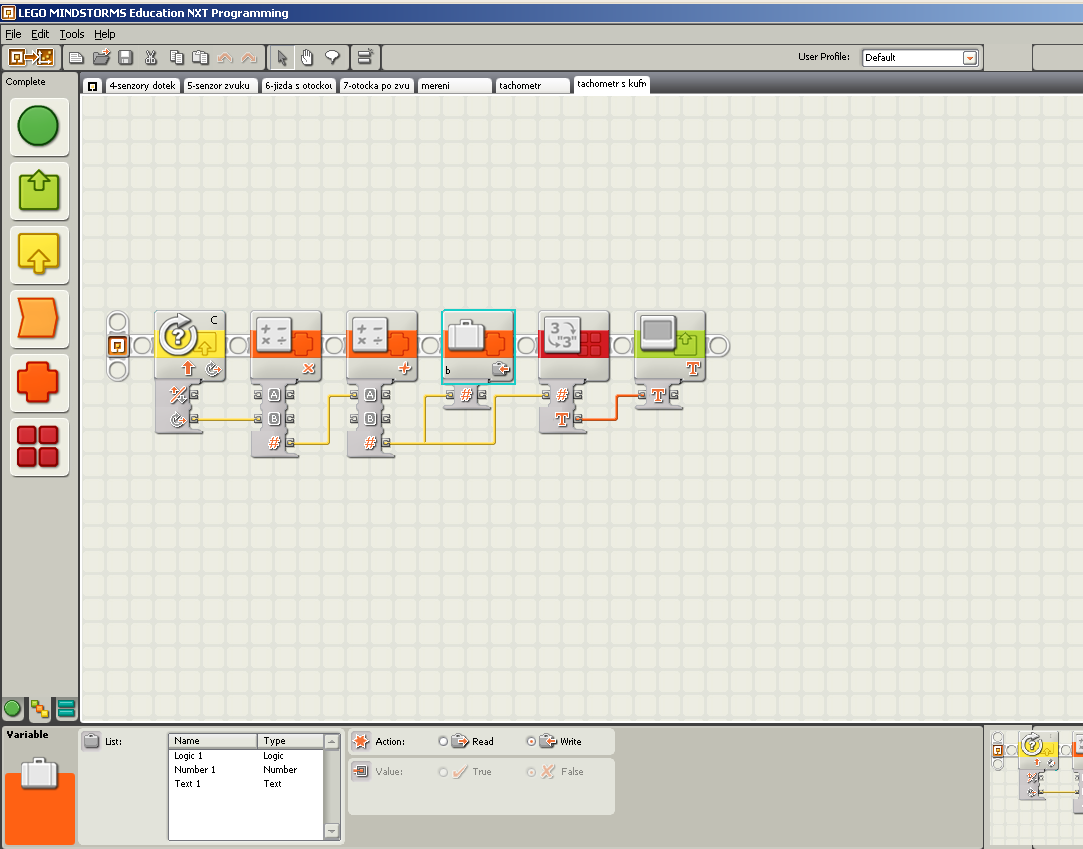Open the Advanced blocks palette
1083x849 pixels.
[x=39, y=446]
